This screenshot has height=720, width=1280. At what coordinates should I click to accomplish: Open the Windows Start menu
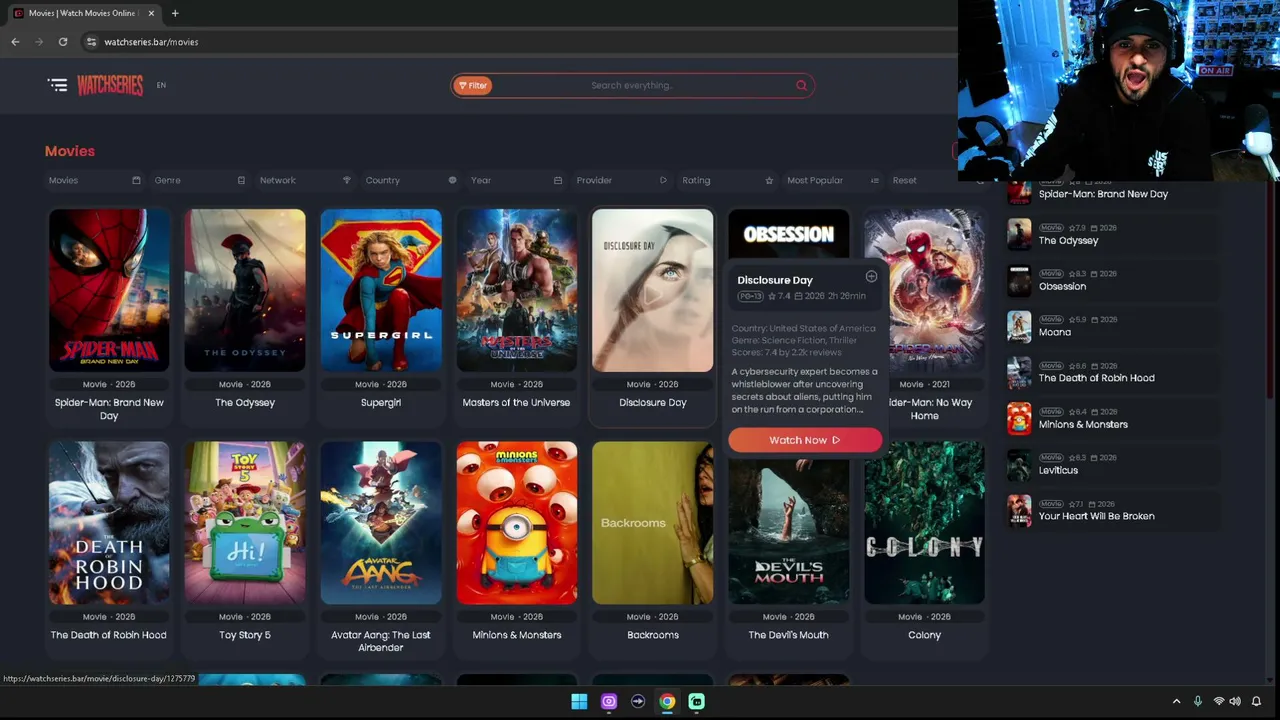[x=579, y=702]
